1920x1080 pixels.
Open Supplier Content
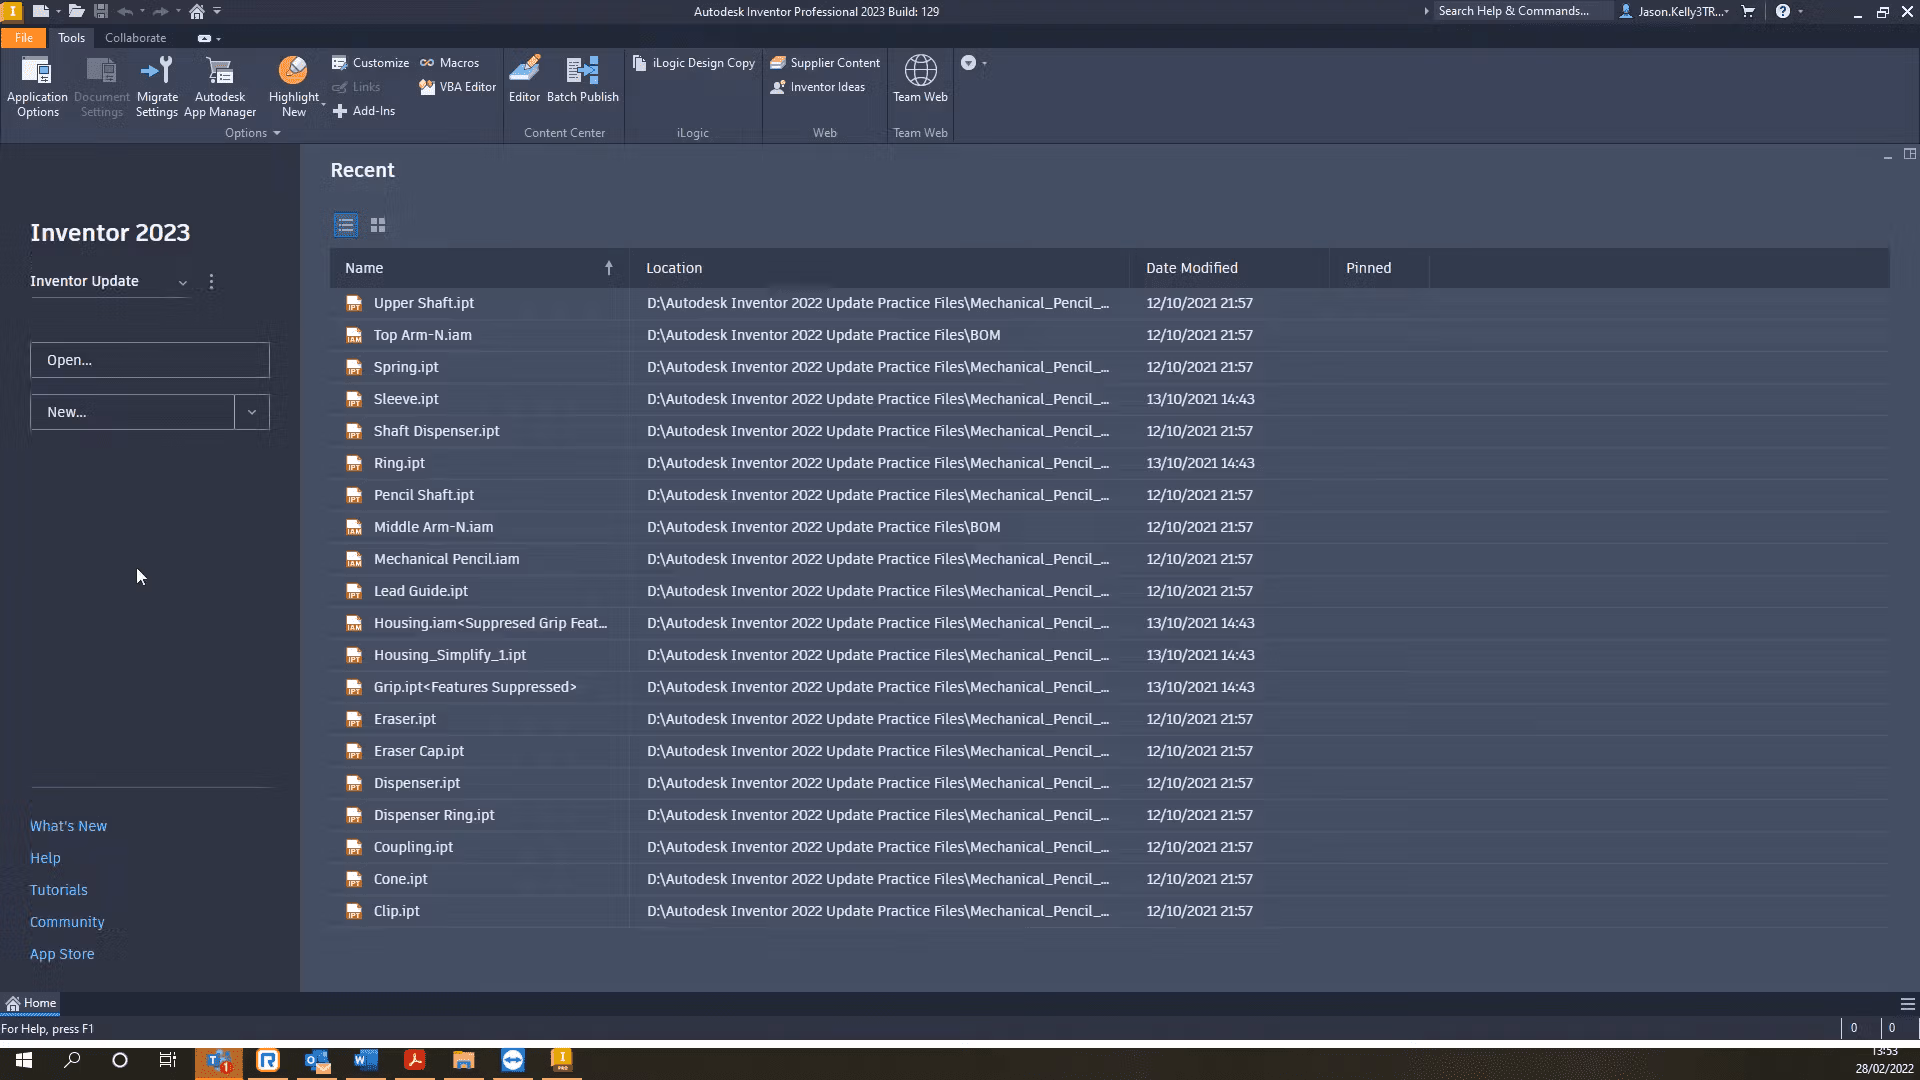pyautogui.click(x=825, y=63)
